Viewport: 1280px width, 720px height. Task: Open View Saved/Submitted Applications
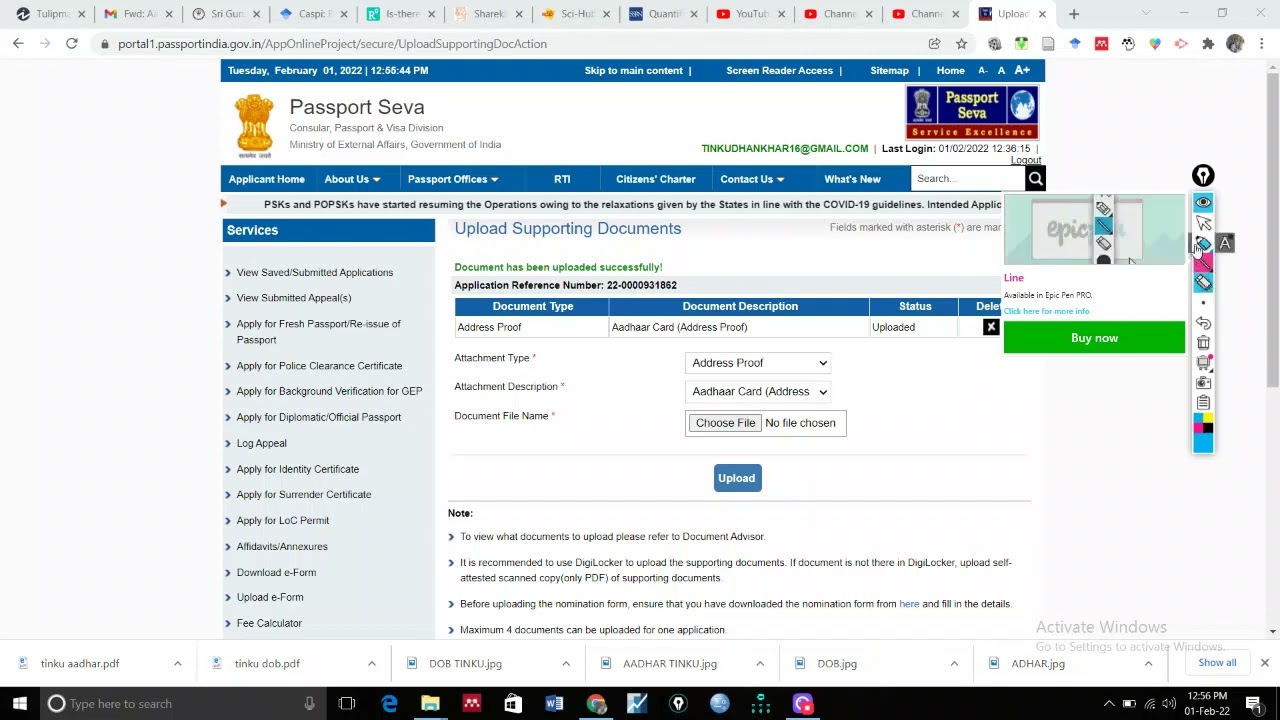tap(315, 272)
